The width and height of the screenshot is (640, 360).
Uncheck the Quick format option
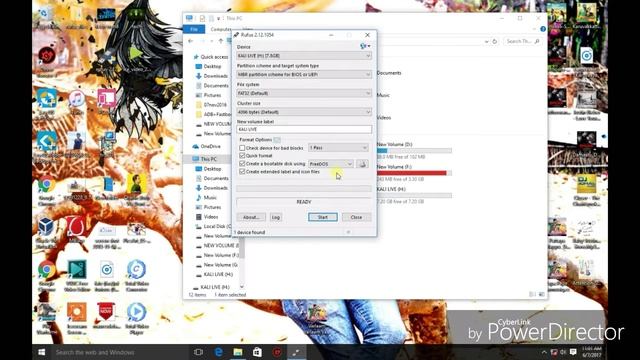click(242, 156)
